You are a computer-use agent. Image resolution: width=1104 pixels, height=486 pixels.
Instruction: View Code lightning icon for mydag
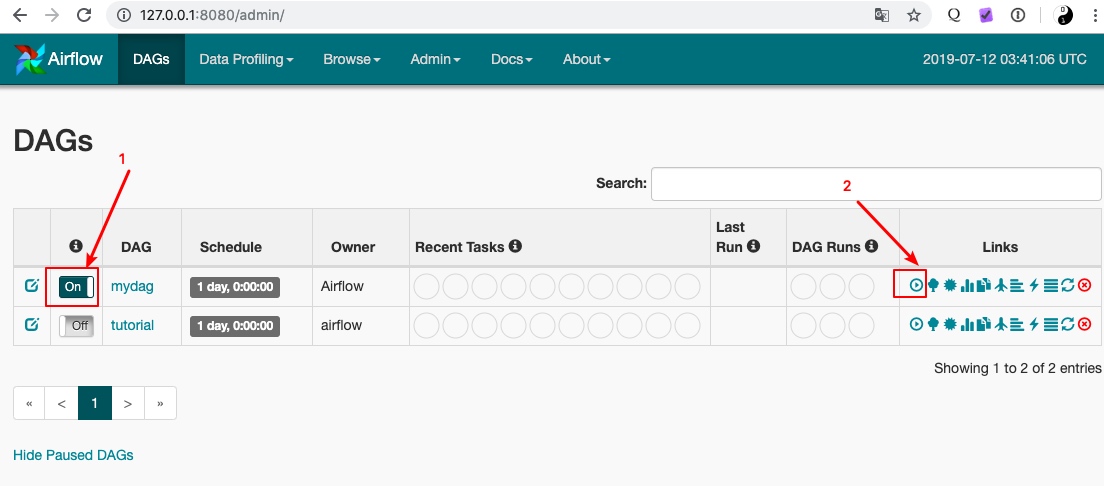(x=1034, y=285)
